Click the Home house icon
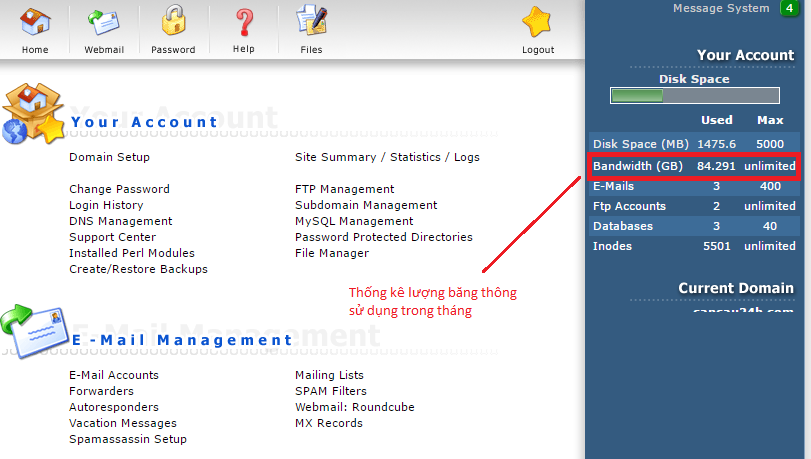This screenshot has height=459, width=811. pyautogui.click(x=35, y=23)
